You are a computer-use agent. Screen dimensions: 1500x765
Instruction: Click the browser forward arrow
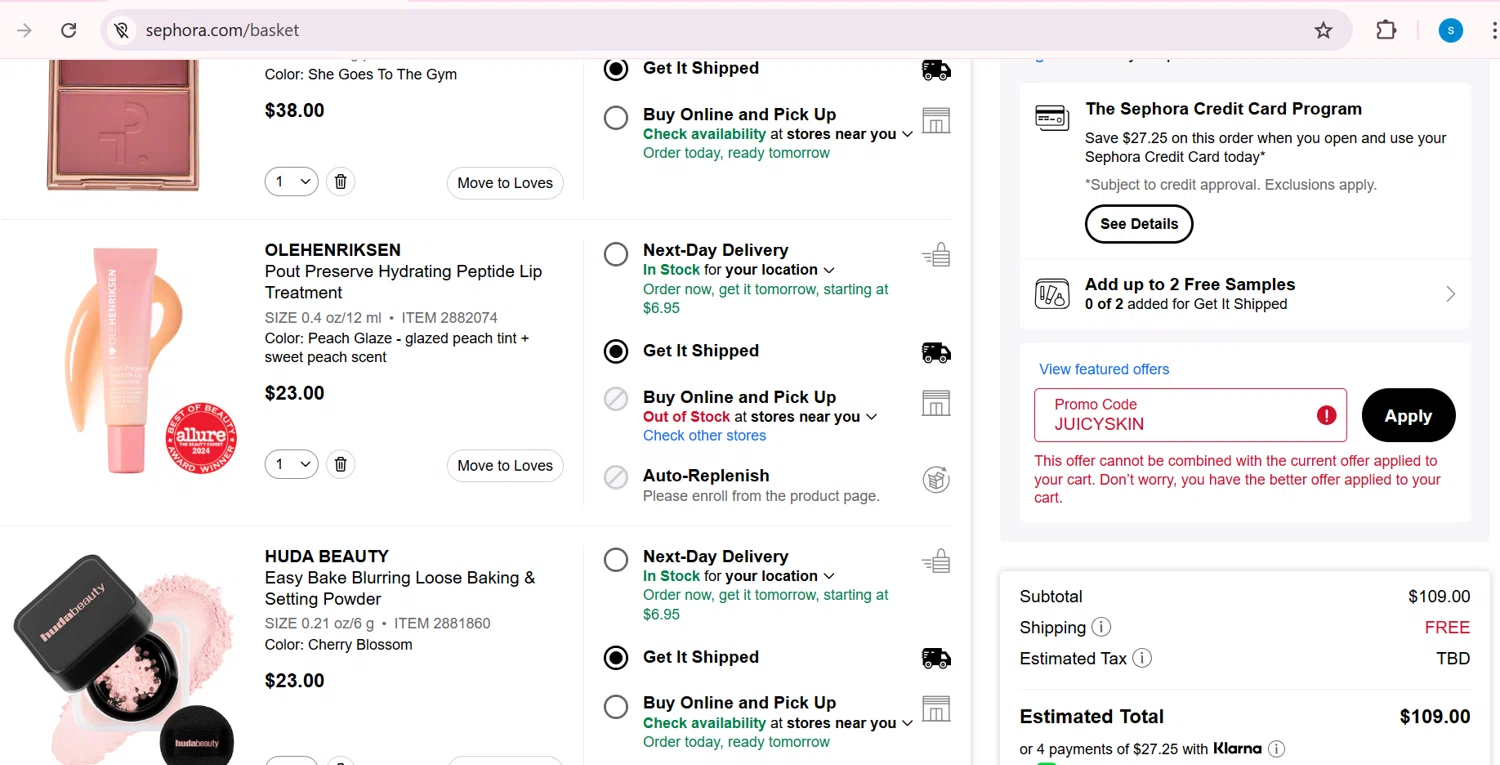24,30
